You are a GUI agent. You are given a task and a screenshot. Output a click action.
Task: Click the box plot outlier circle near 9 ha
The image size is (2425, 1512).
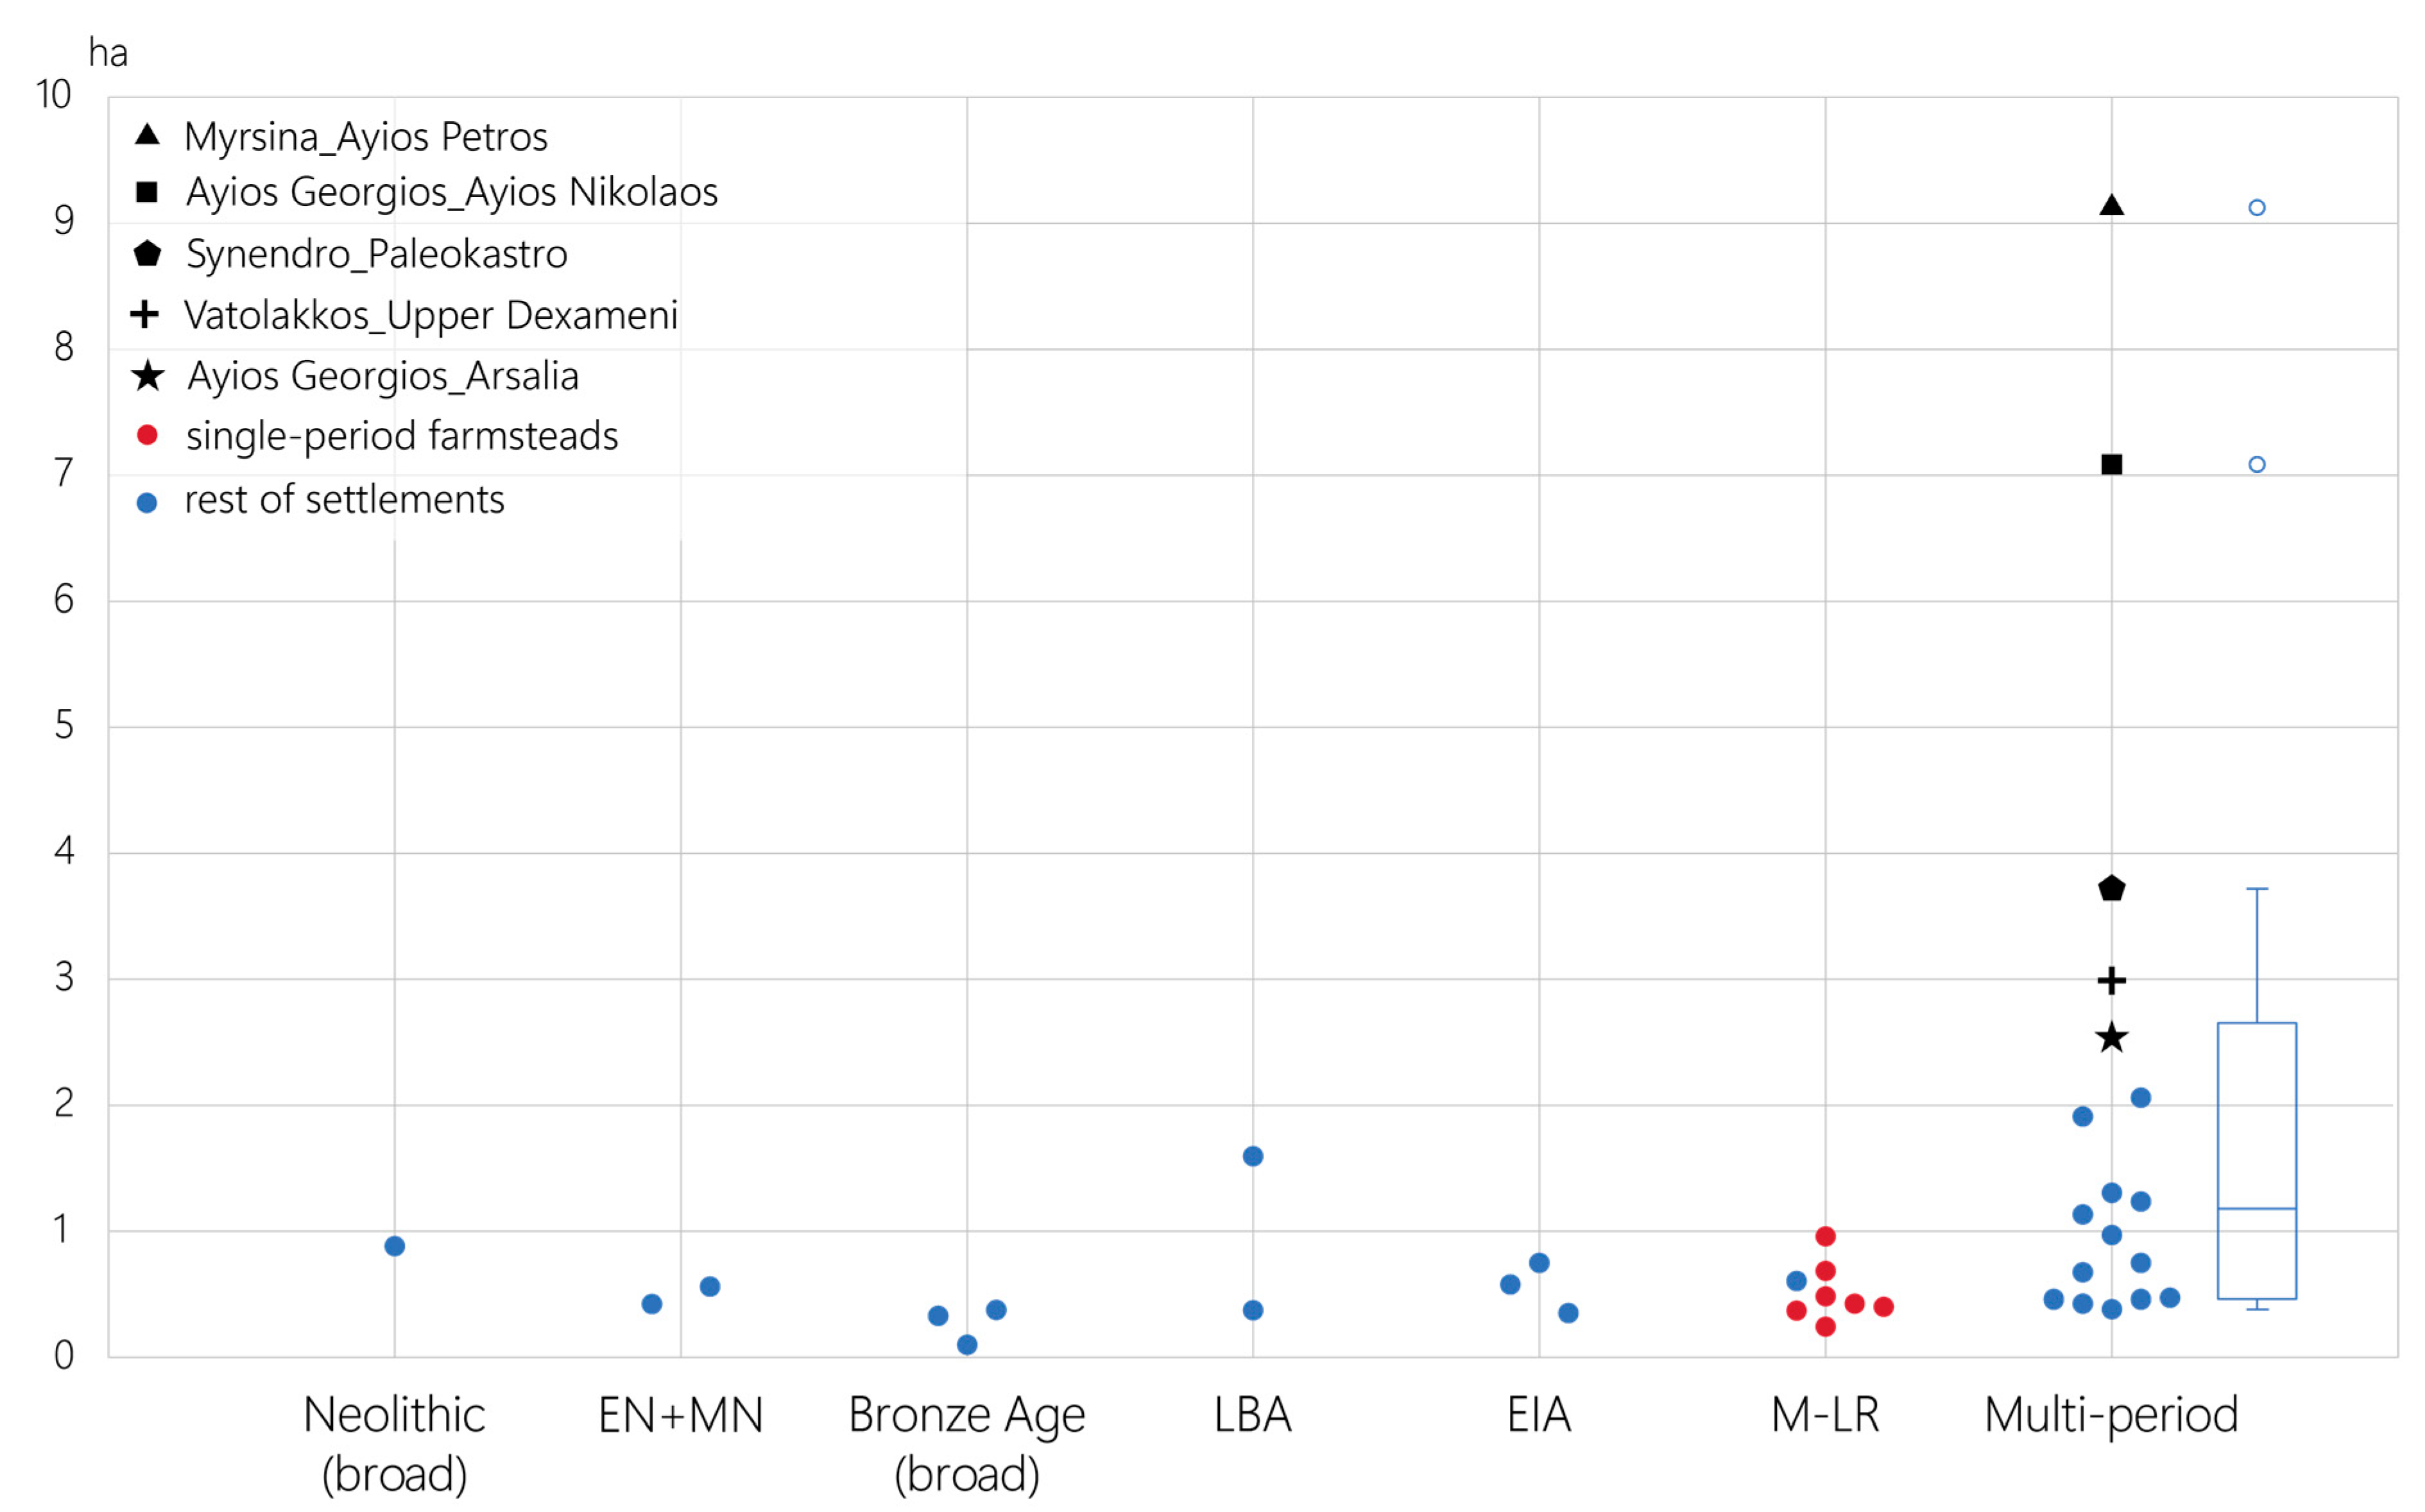(2257, 208)
